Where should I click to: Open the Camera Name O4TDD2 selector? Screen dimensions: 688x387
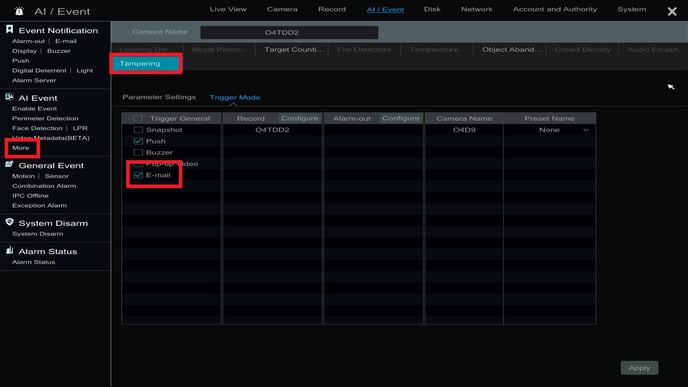(289, 32)
